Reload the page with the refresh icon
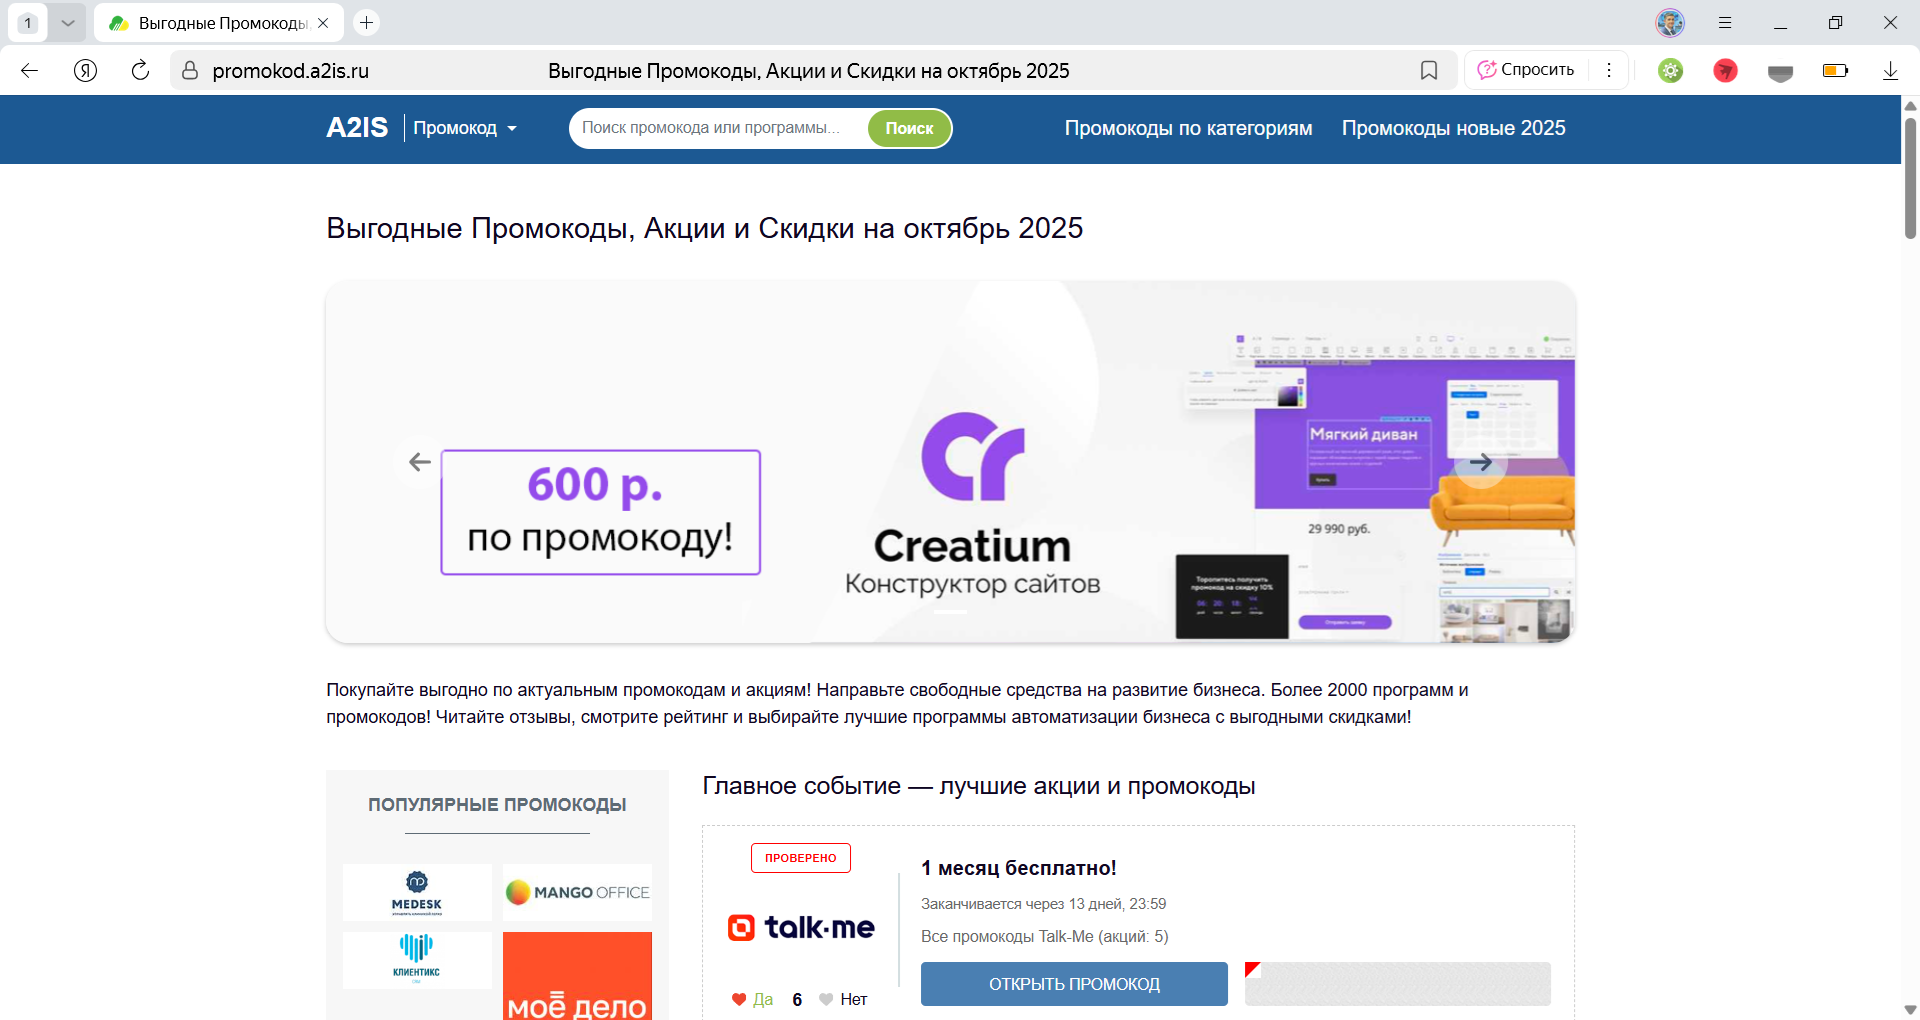The height and width of the screenshot is (1020, 1920). (x=140, y=70)
